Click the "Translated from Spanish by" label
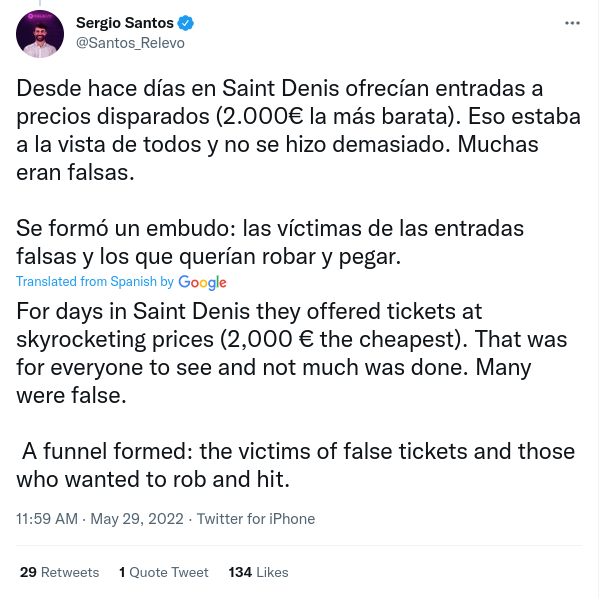The height and width of the screenshot is (598, 600). pos(95,282)
